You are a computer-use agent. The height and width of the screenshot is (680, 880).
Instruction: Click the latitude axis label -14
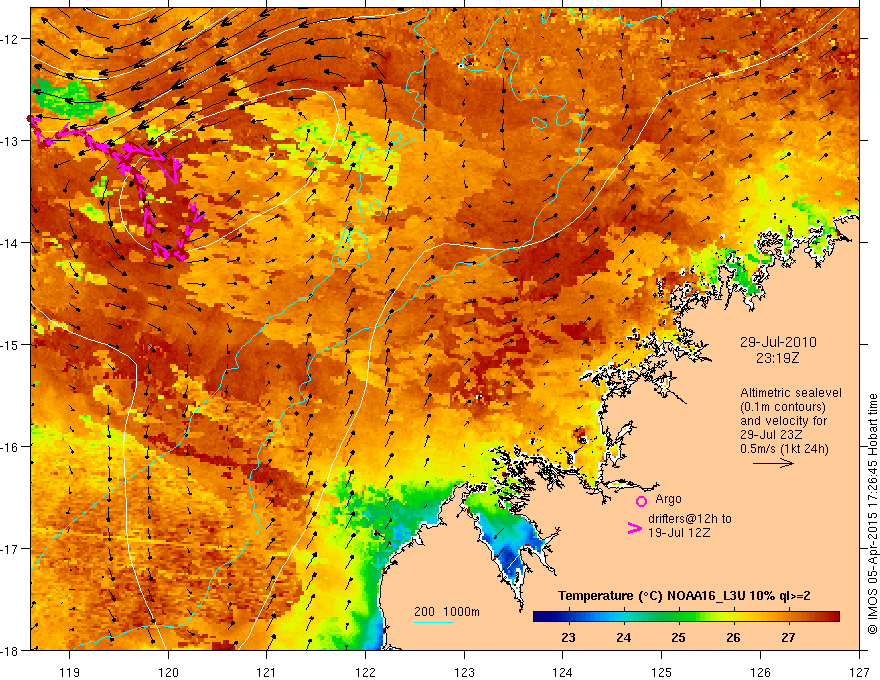[x=10, y=243]
